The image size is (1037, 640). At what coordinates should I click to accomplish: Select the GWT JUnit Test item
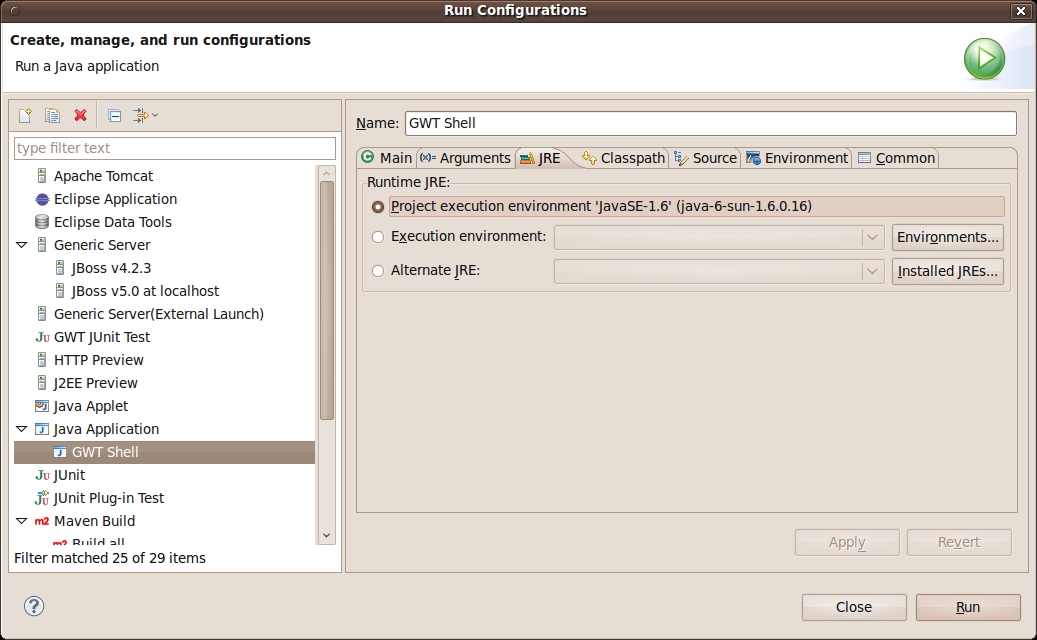coord(102,337)
